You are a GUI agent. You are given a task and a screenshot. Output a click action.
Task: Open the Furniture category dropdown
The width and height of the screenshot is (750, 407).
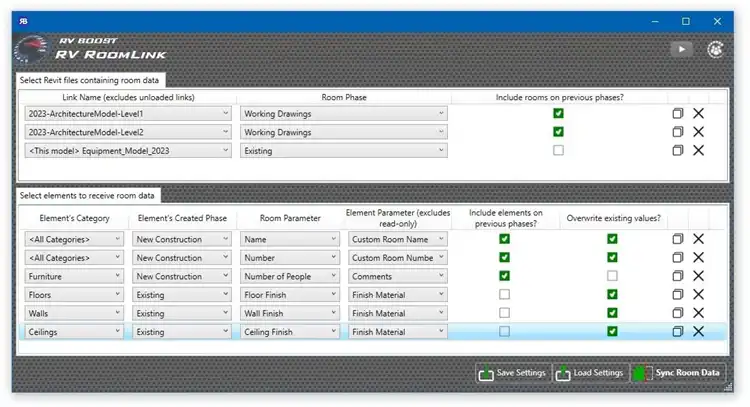(x=74, y=276)
